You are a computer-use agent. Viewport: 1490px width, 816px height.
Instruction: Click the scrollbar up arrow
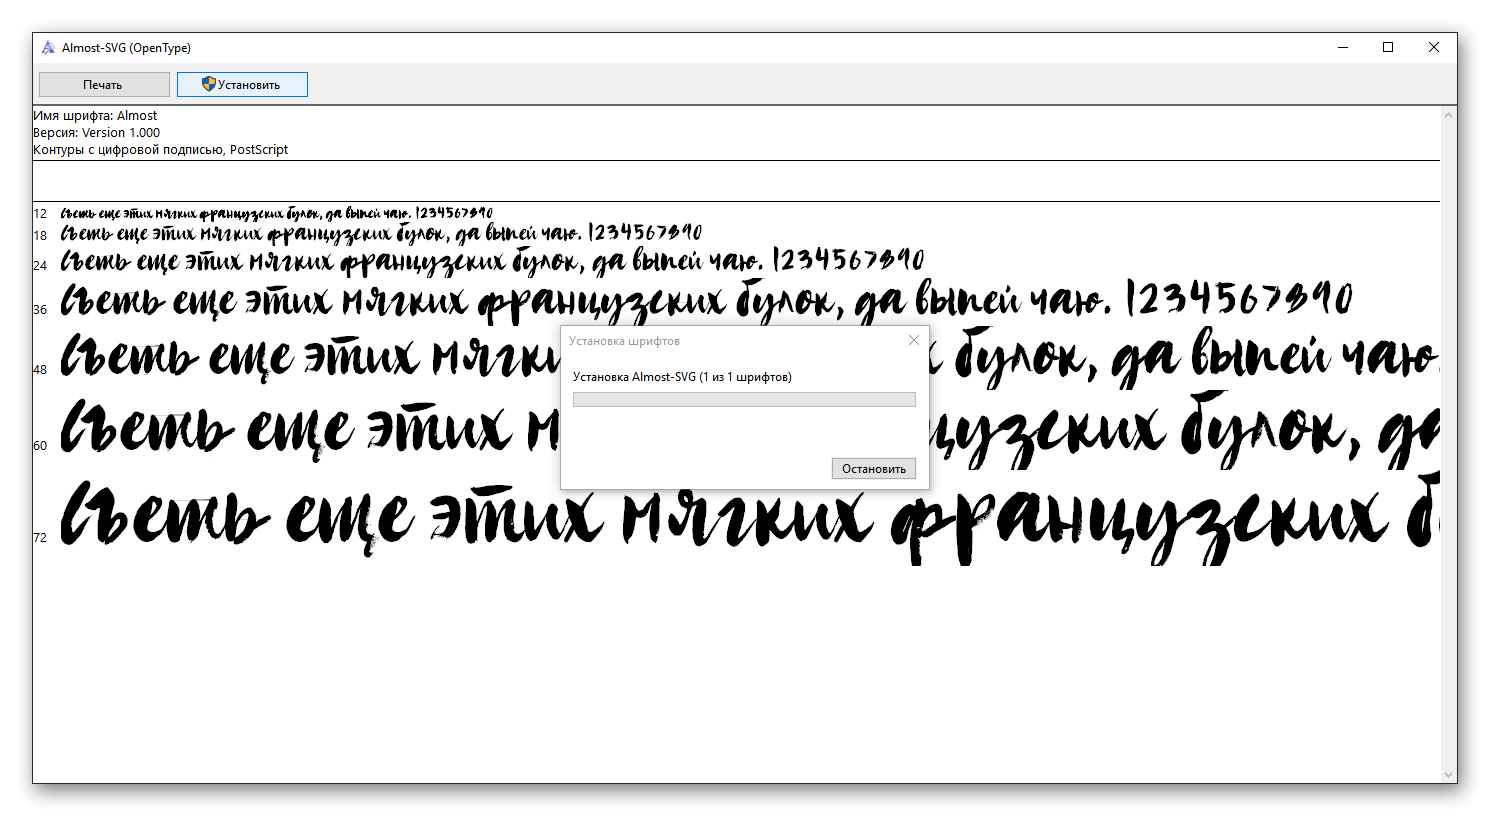(x=1448, y=115)
